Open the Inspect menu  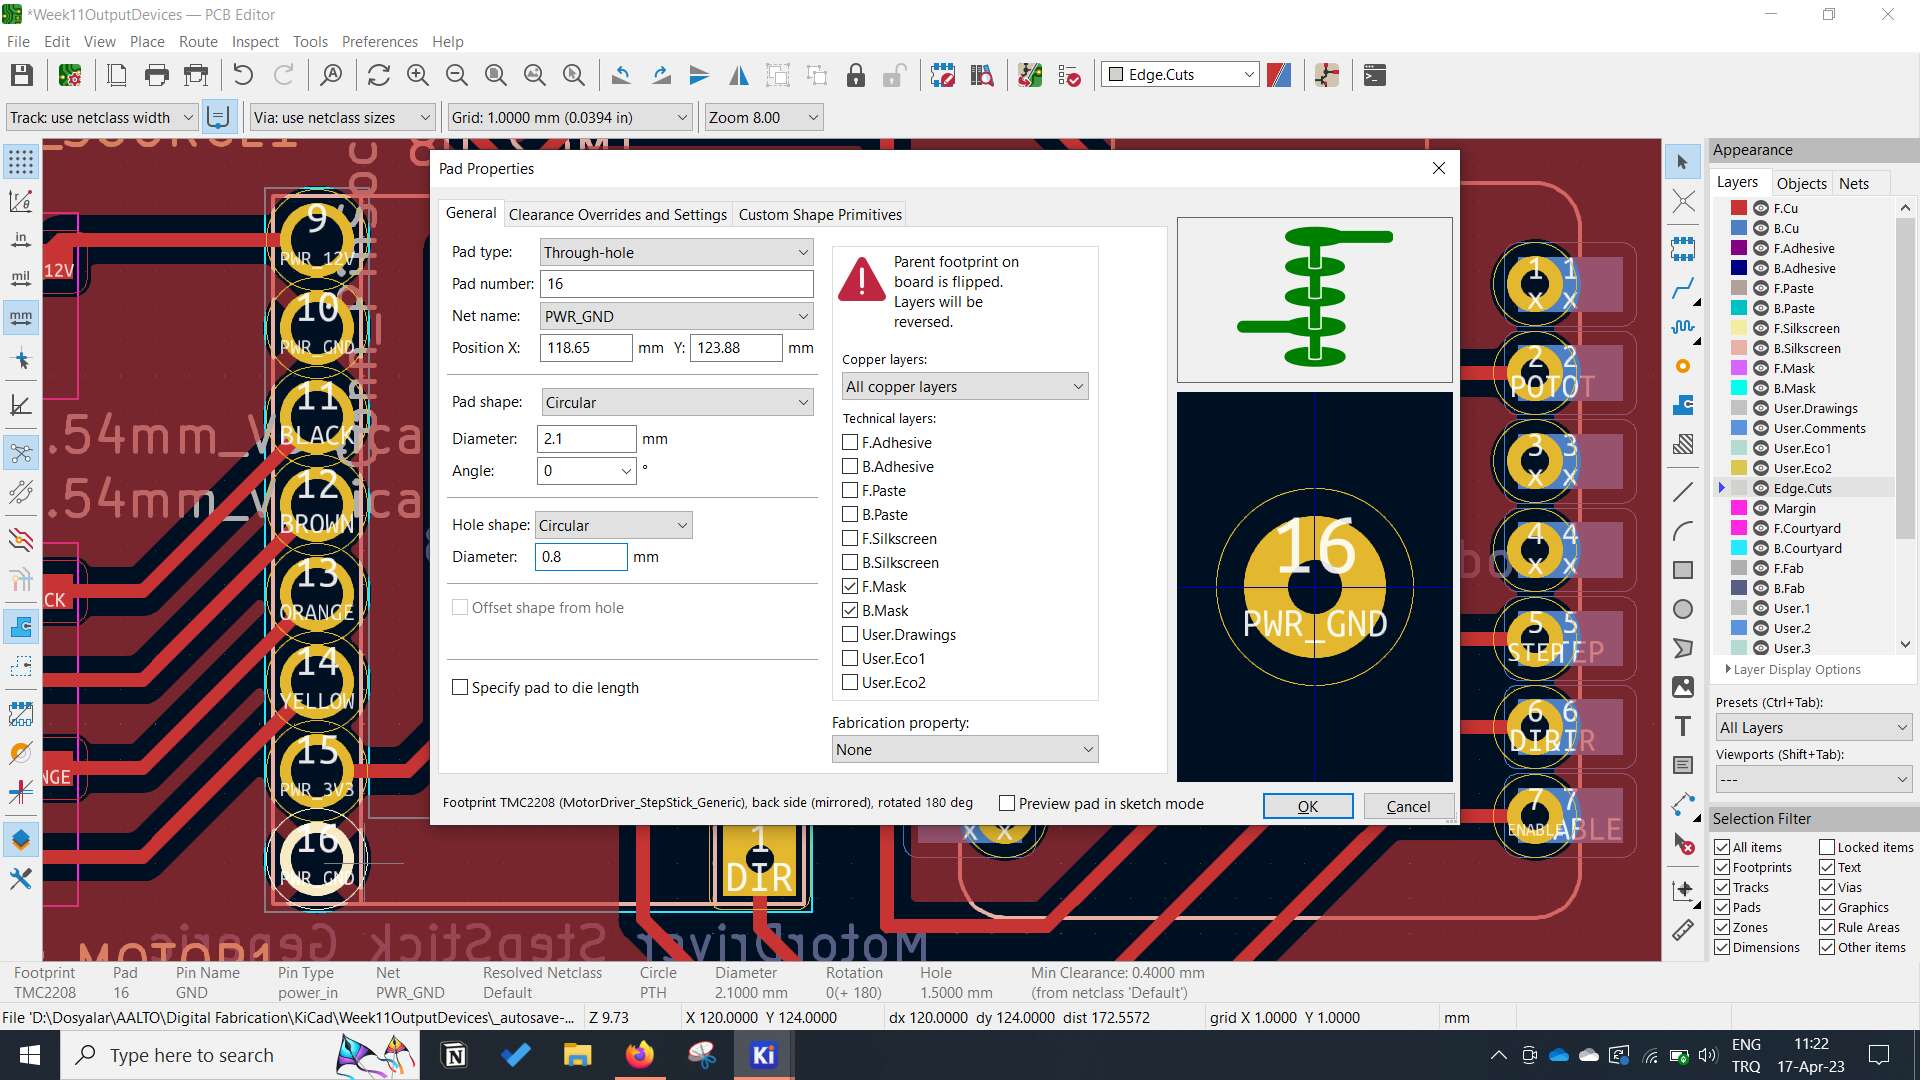[255, 41]
